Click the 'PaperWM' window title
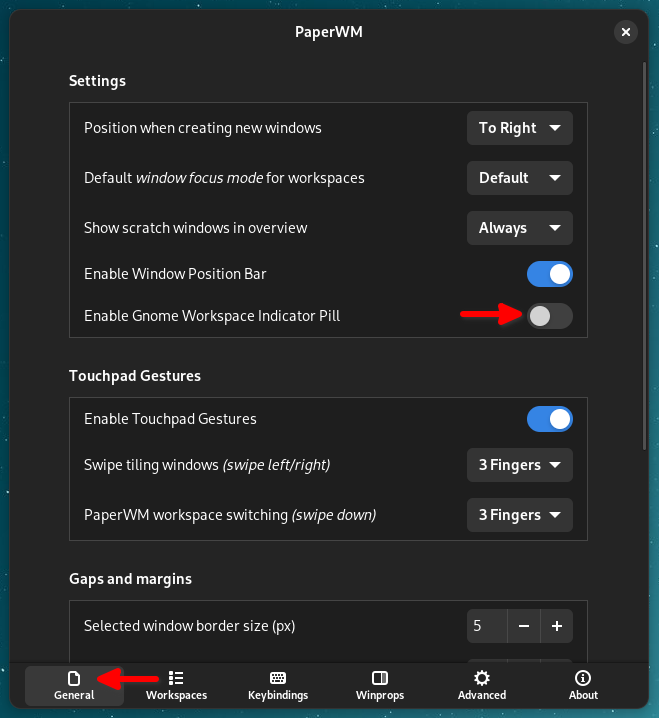This screenshot has width=659, height=718. coord(329,32)
